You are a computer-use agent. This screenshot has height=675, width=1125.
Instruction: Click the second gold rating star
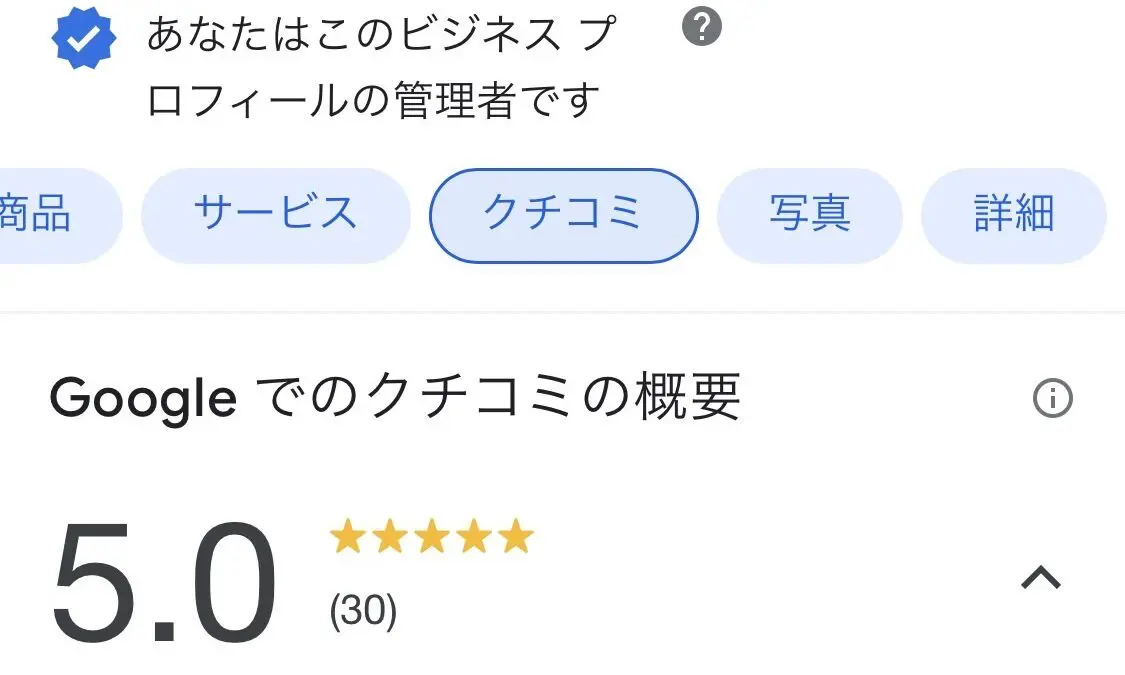click(389, 538)
